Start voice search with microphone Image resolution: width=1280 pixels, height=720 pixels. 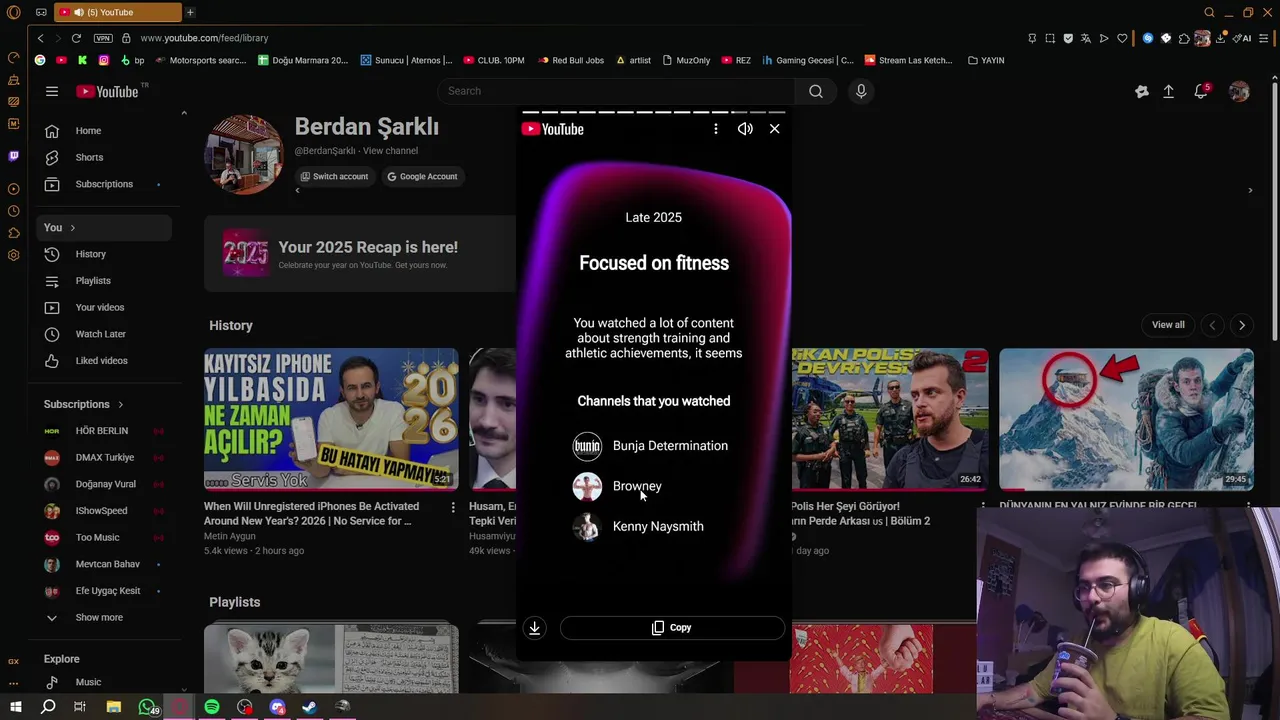(861, 91)
